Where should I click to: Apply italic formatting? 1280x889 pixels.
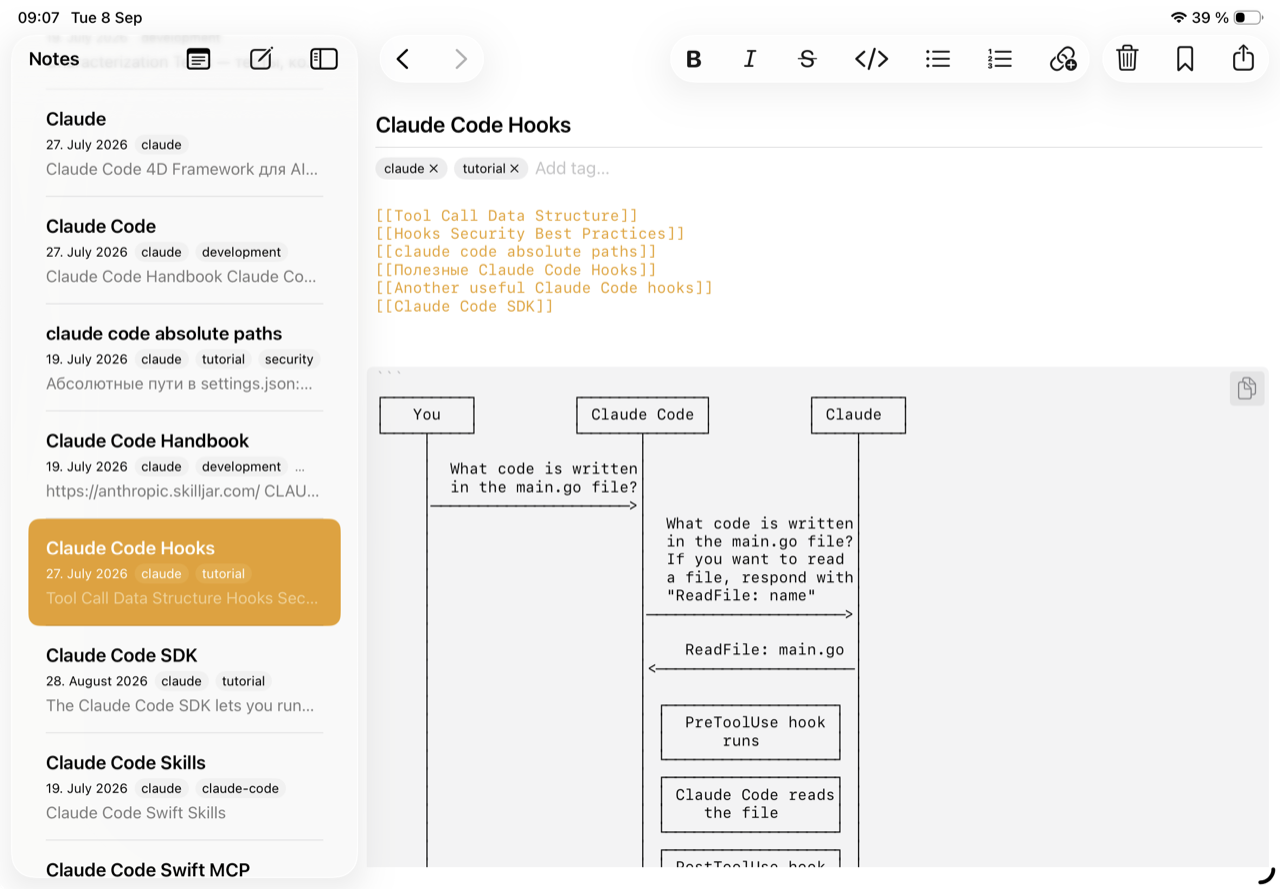click(750, 59)
